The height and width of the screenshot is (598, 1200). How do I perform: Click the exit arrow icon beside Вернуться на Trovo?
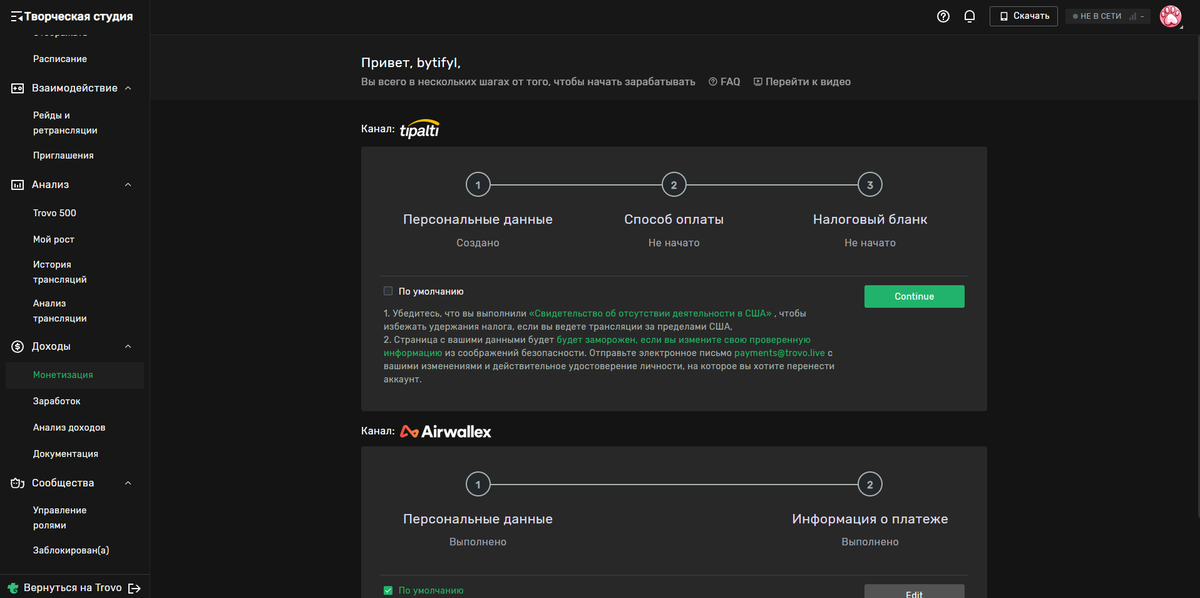pyautogui.click(x=135, y=588)
